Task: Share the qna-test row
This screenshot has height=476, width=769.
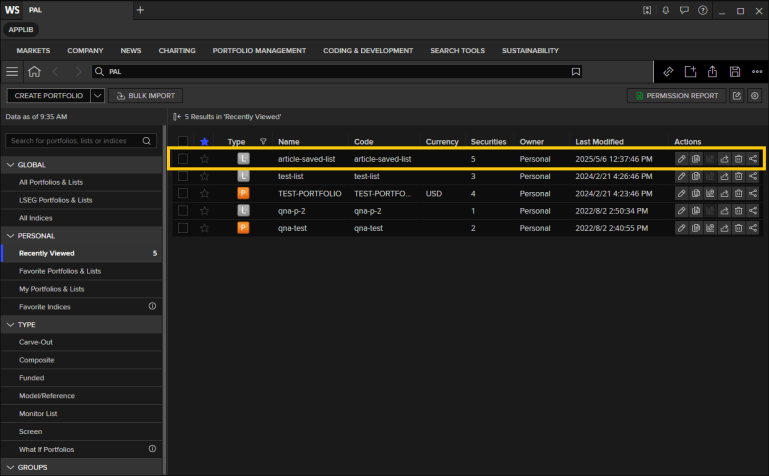Action: pos(753,228)
